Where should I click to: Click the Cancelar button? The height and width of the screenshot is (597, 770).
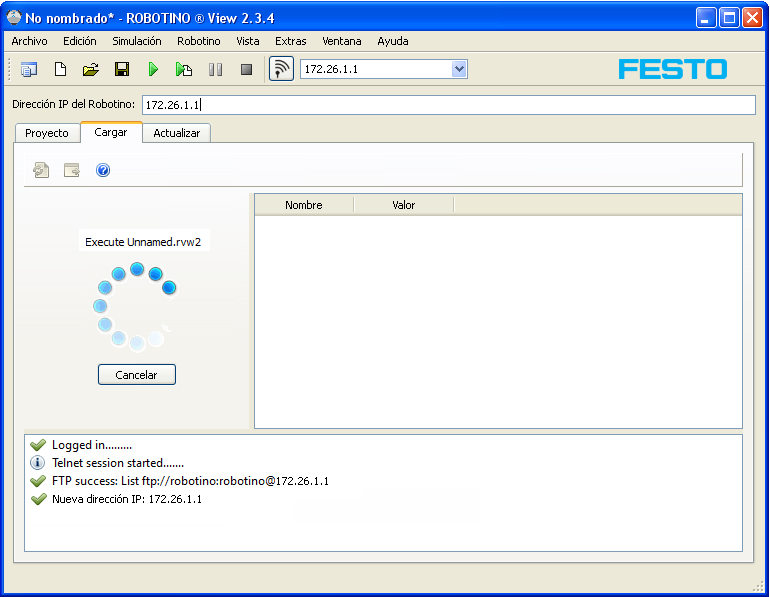(137, 375)
